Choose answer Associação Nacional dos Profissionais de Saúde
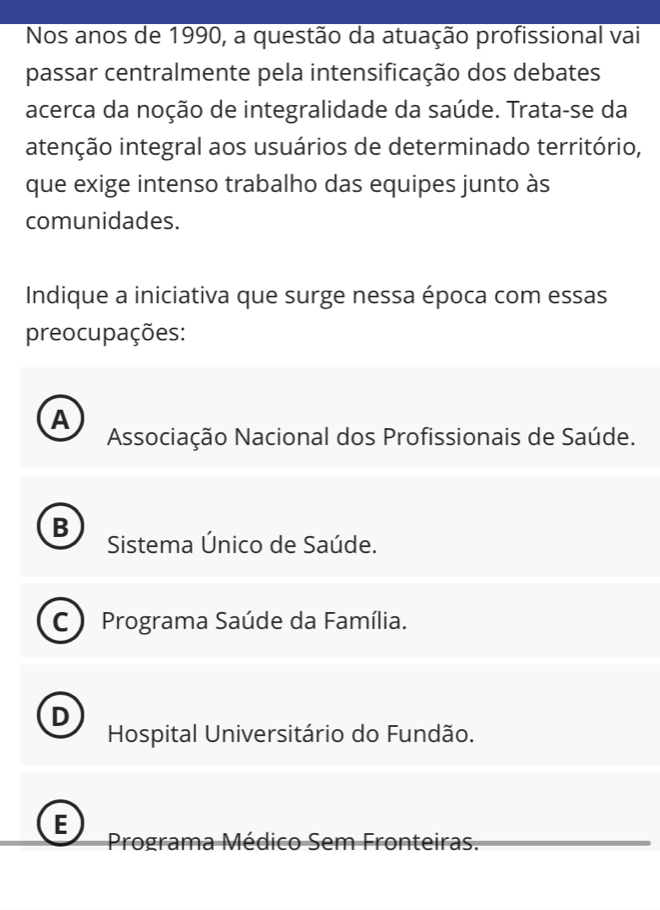Image resolution: width=660 pixels, height=910 pixels. click(371, 437)
